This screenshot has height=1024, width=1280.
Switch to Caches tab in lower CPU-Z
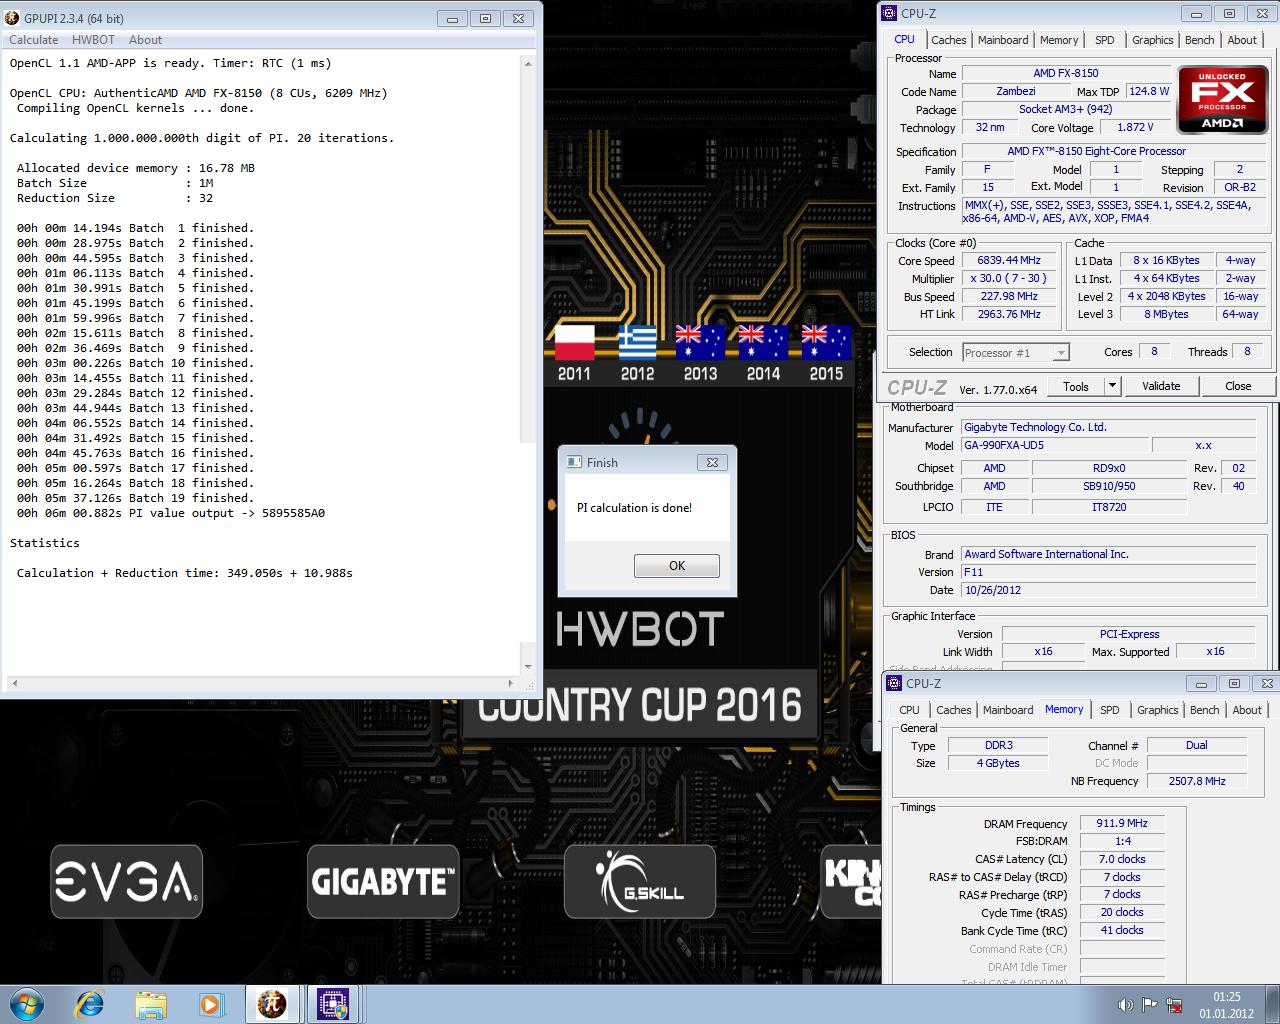coord(953,710)
